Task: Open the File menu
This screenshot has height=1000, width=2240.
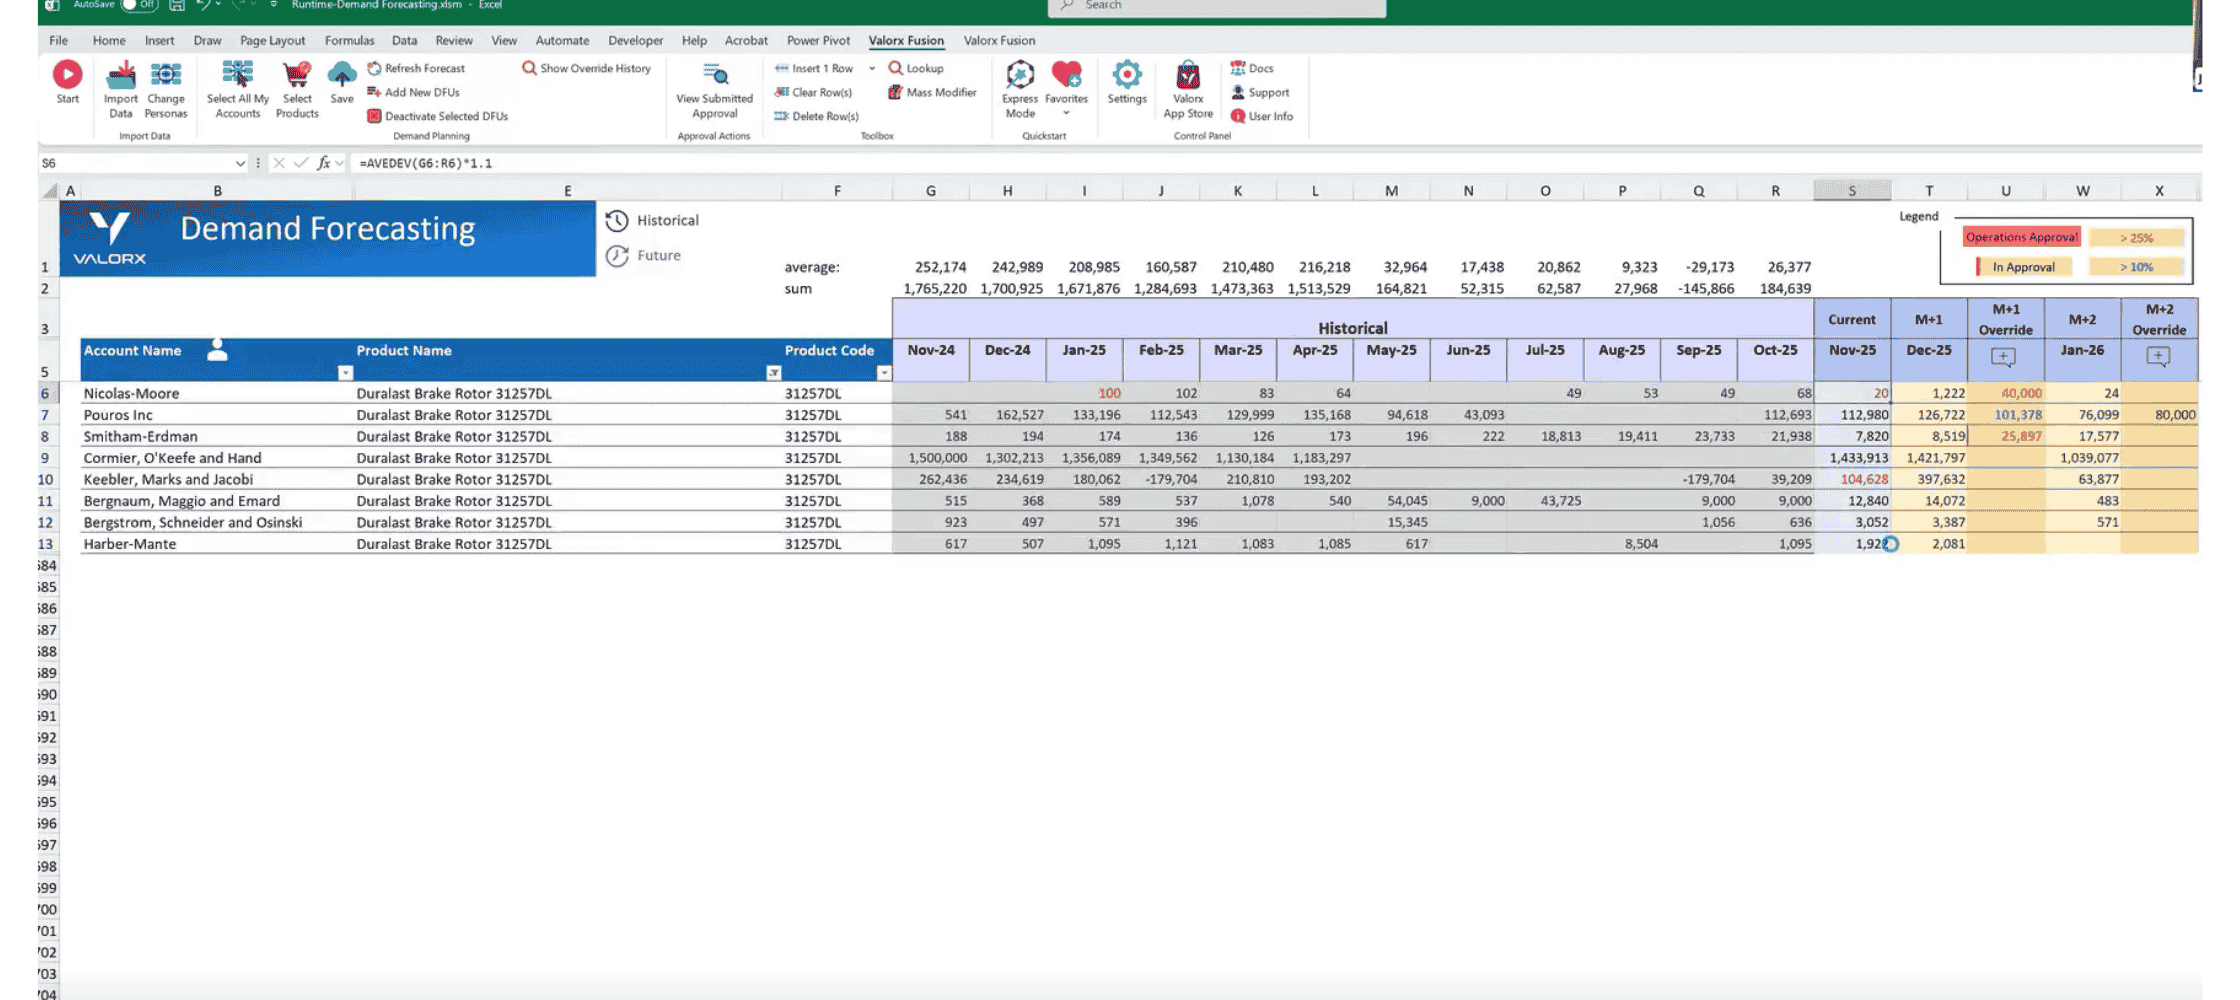Action: coord(58,40)
